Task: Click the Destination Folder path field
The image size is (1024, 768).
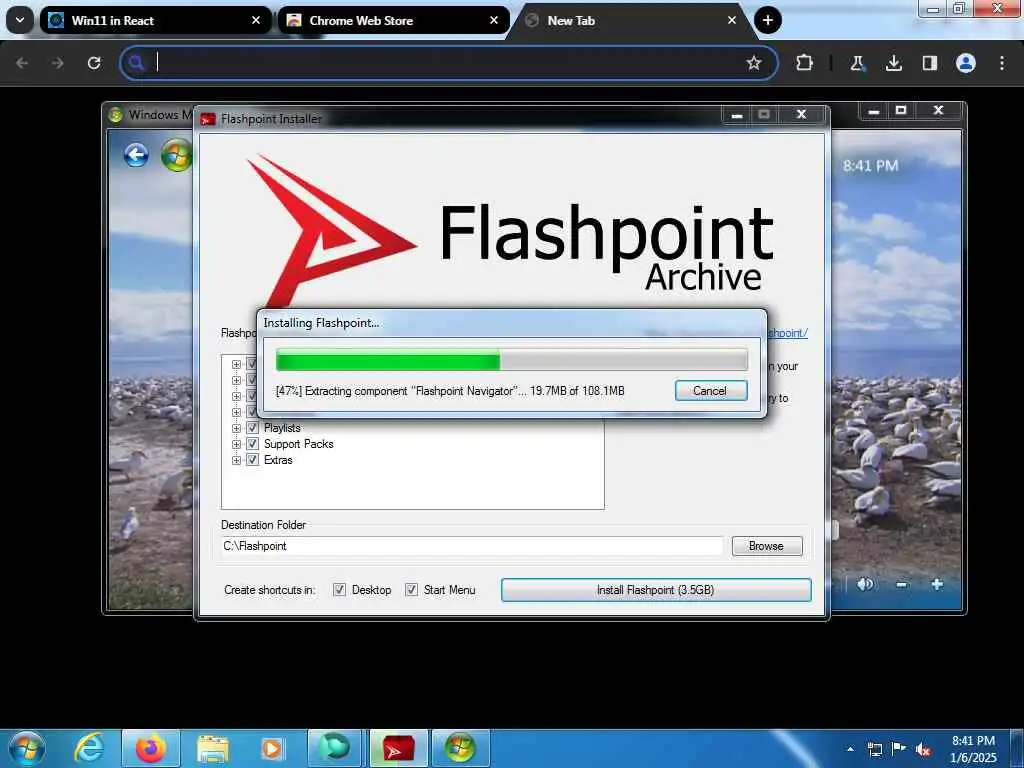Action: [x=472, y=546]
